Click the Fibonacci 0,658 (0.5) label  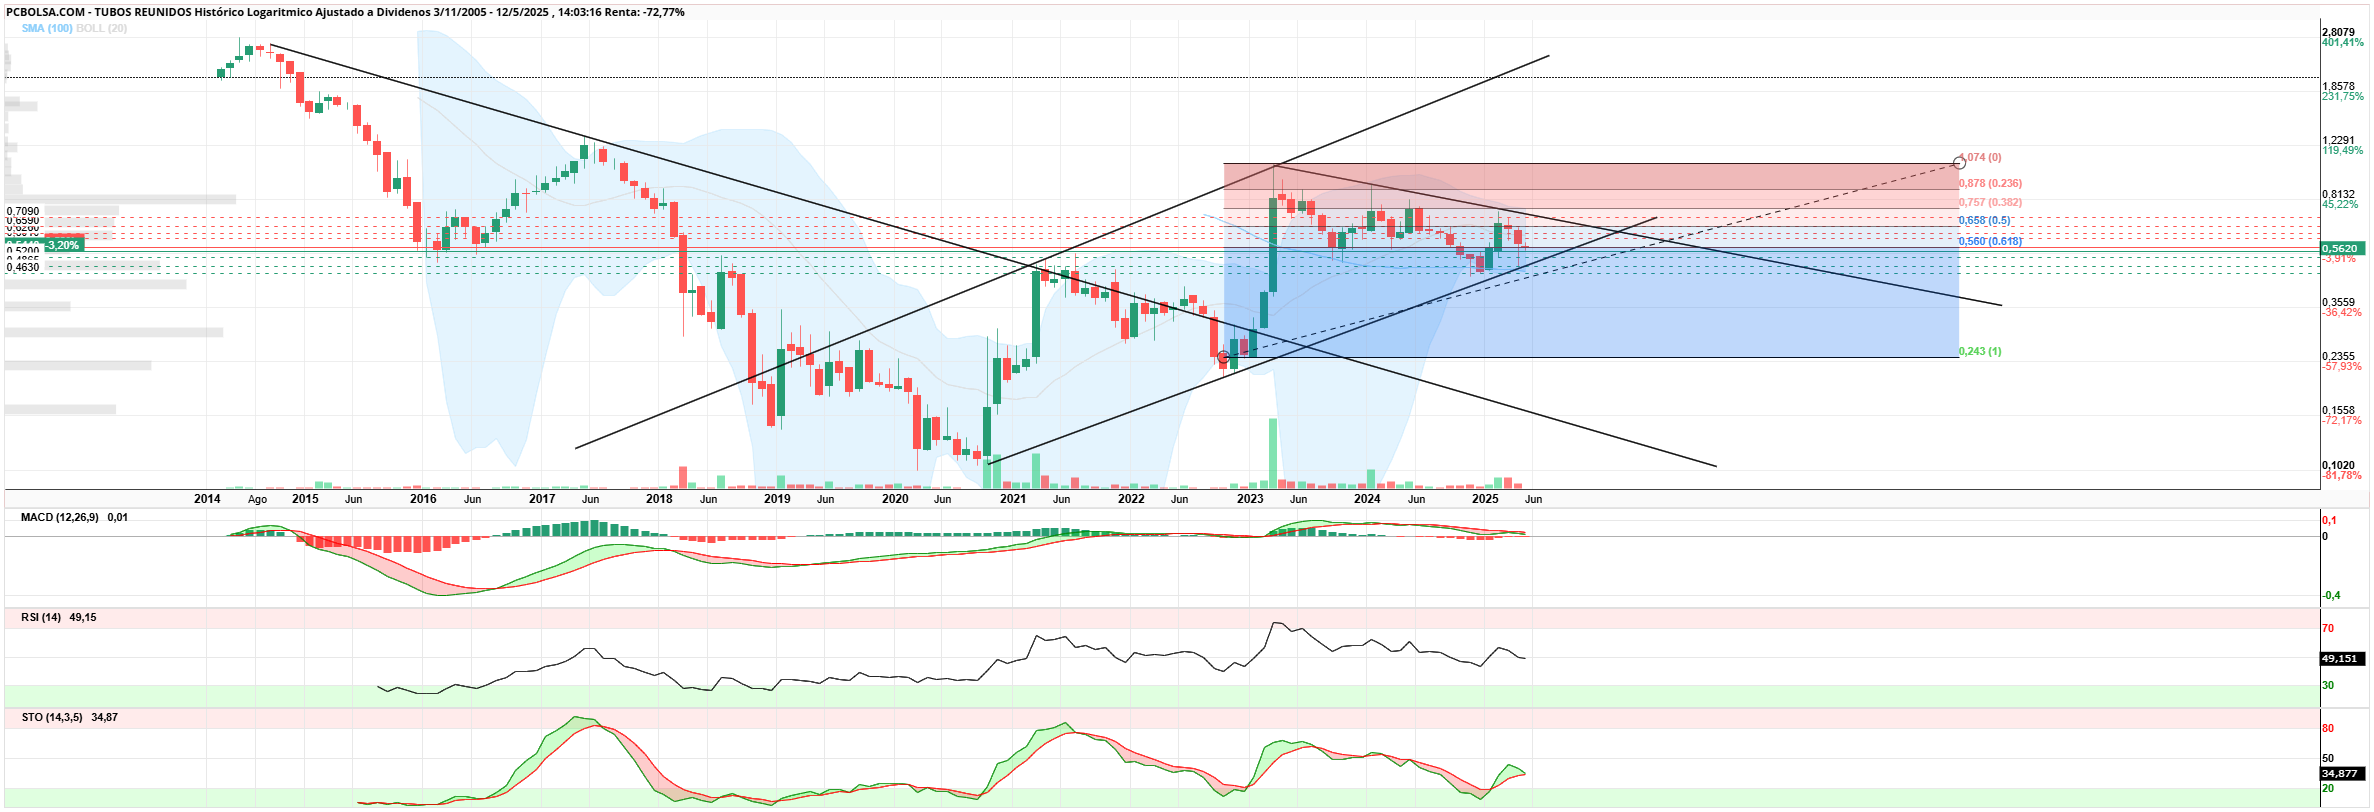[x=1985, y=221]
